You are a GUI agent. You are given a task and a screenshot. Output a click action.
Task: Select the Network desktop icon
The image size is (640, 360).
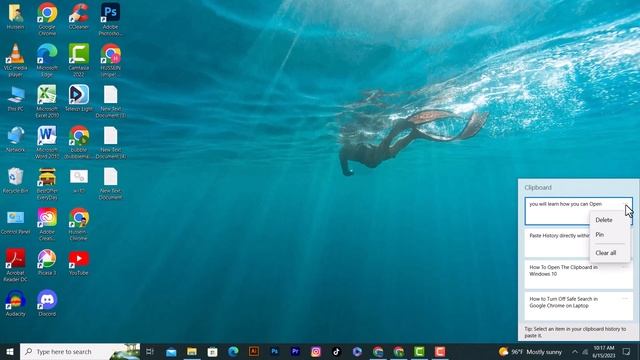tap(16, 140)
